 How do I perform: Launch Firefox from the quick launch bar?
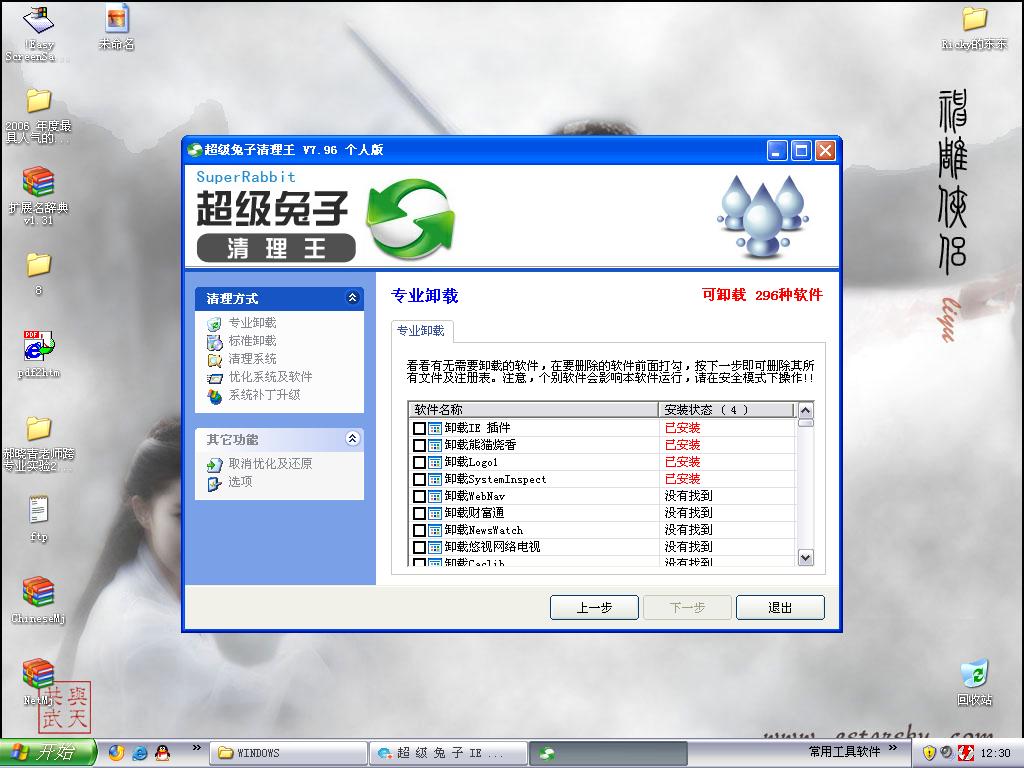(x=117, y=752)
